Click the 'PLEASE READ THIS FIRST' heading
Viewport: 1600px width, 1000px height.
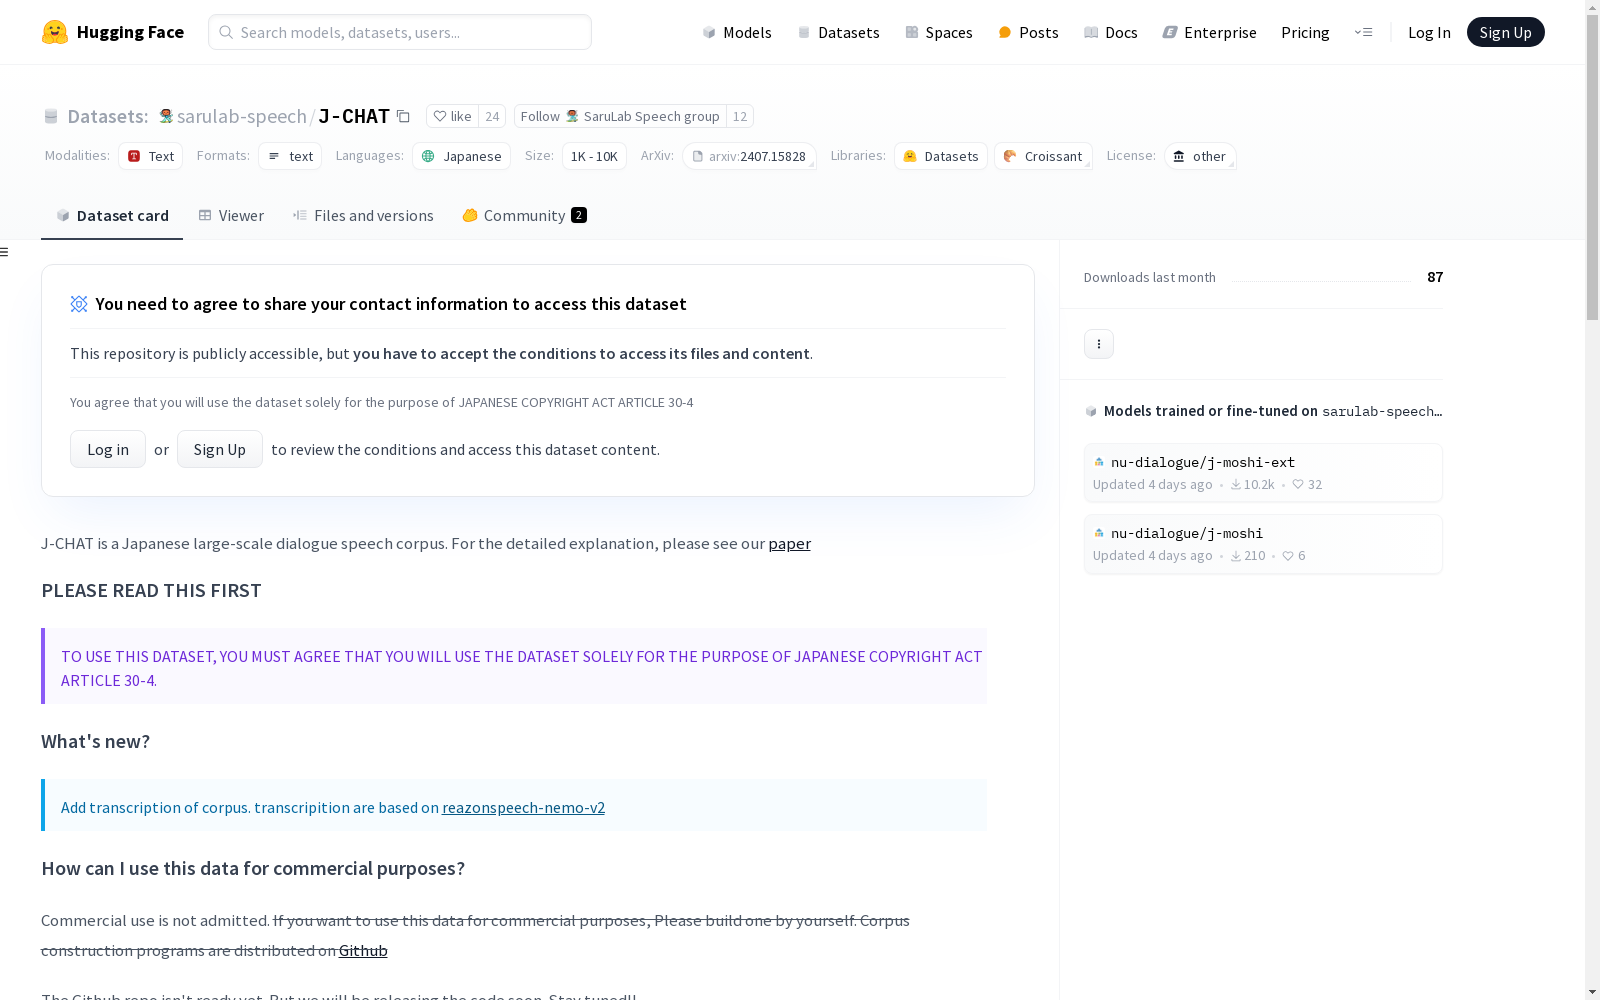click(x=151, y=591)
